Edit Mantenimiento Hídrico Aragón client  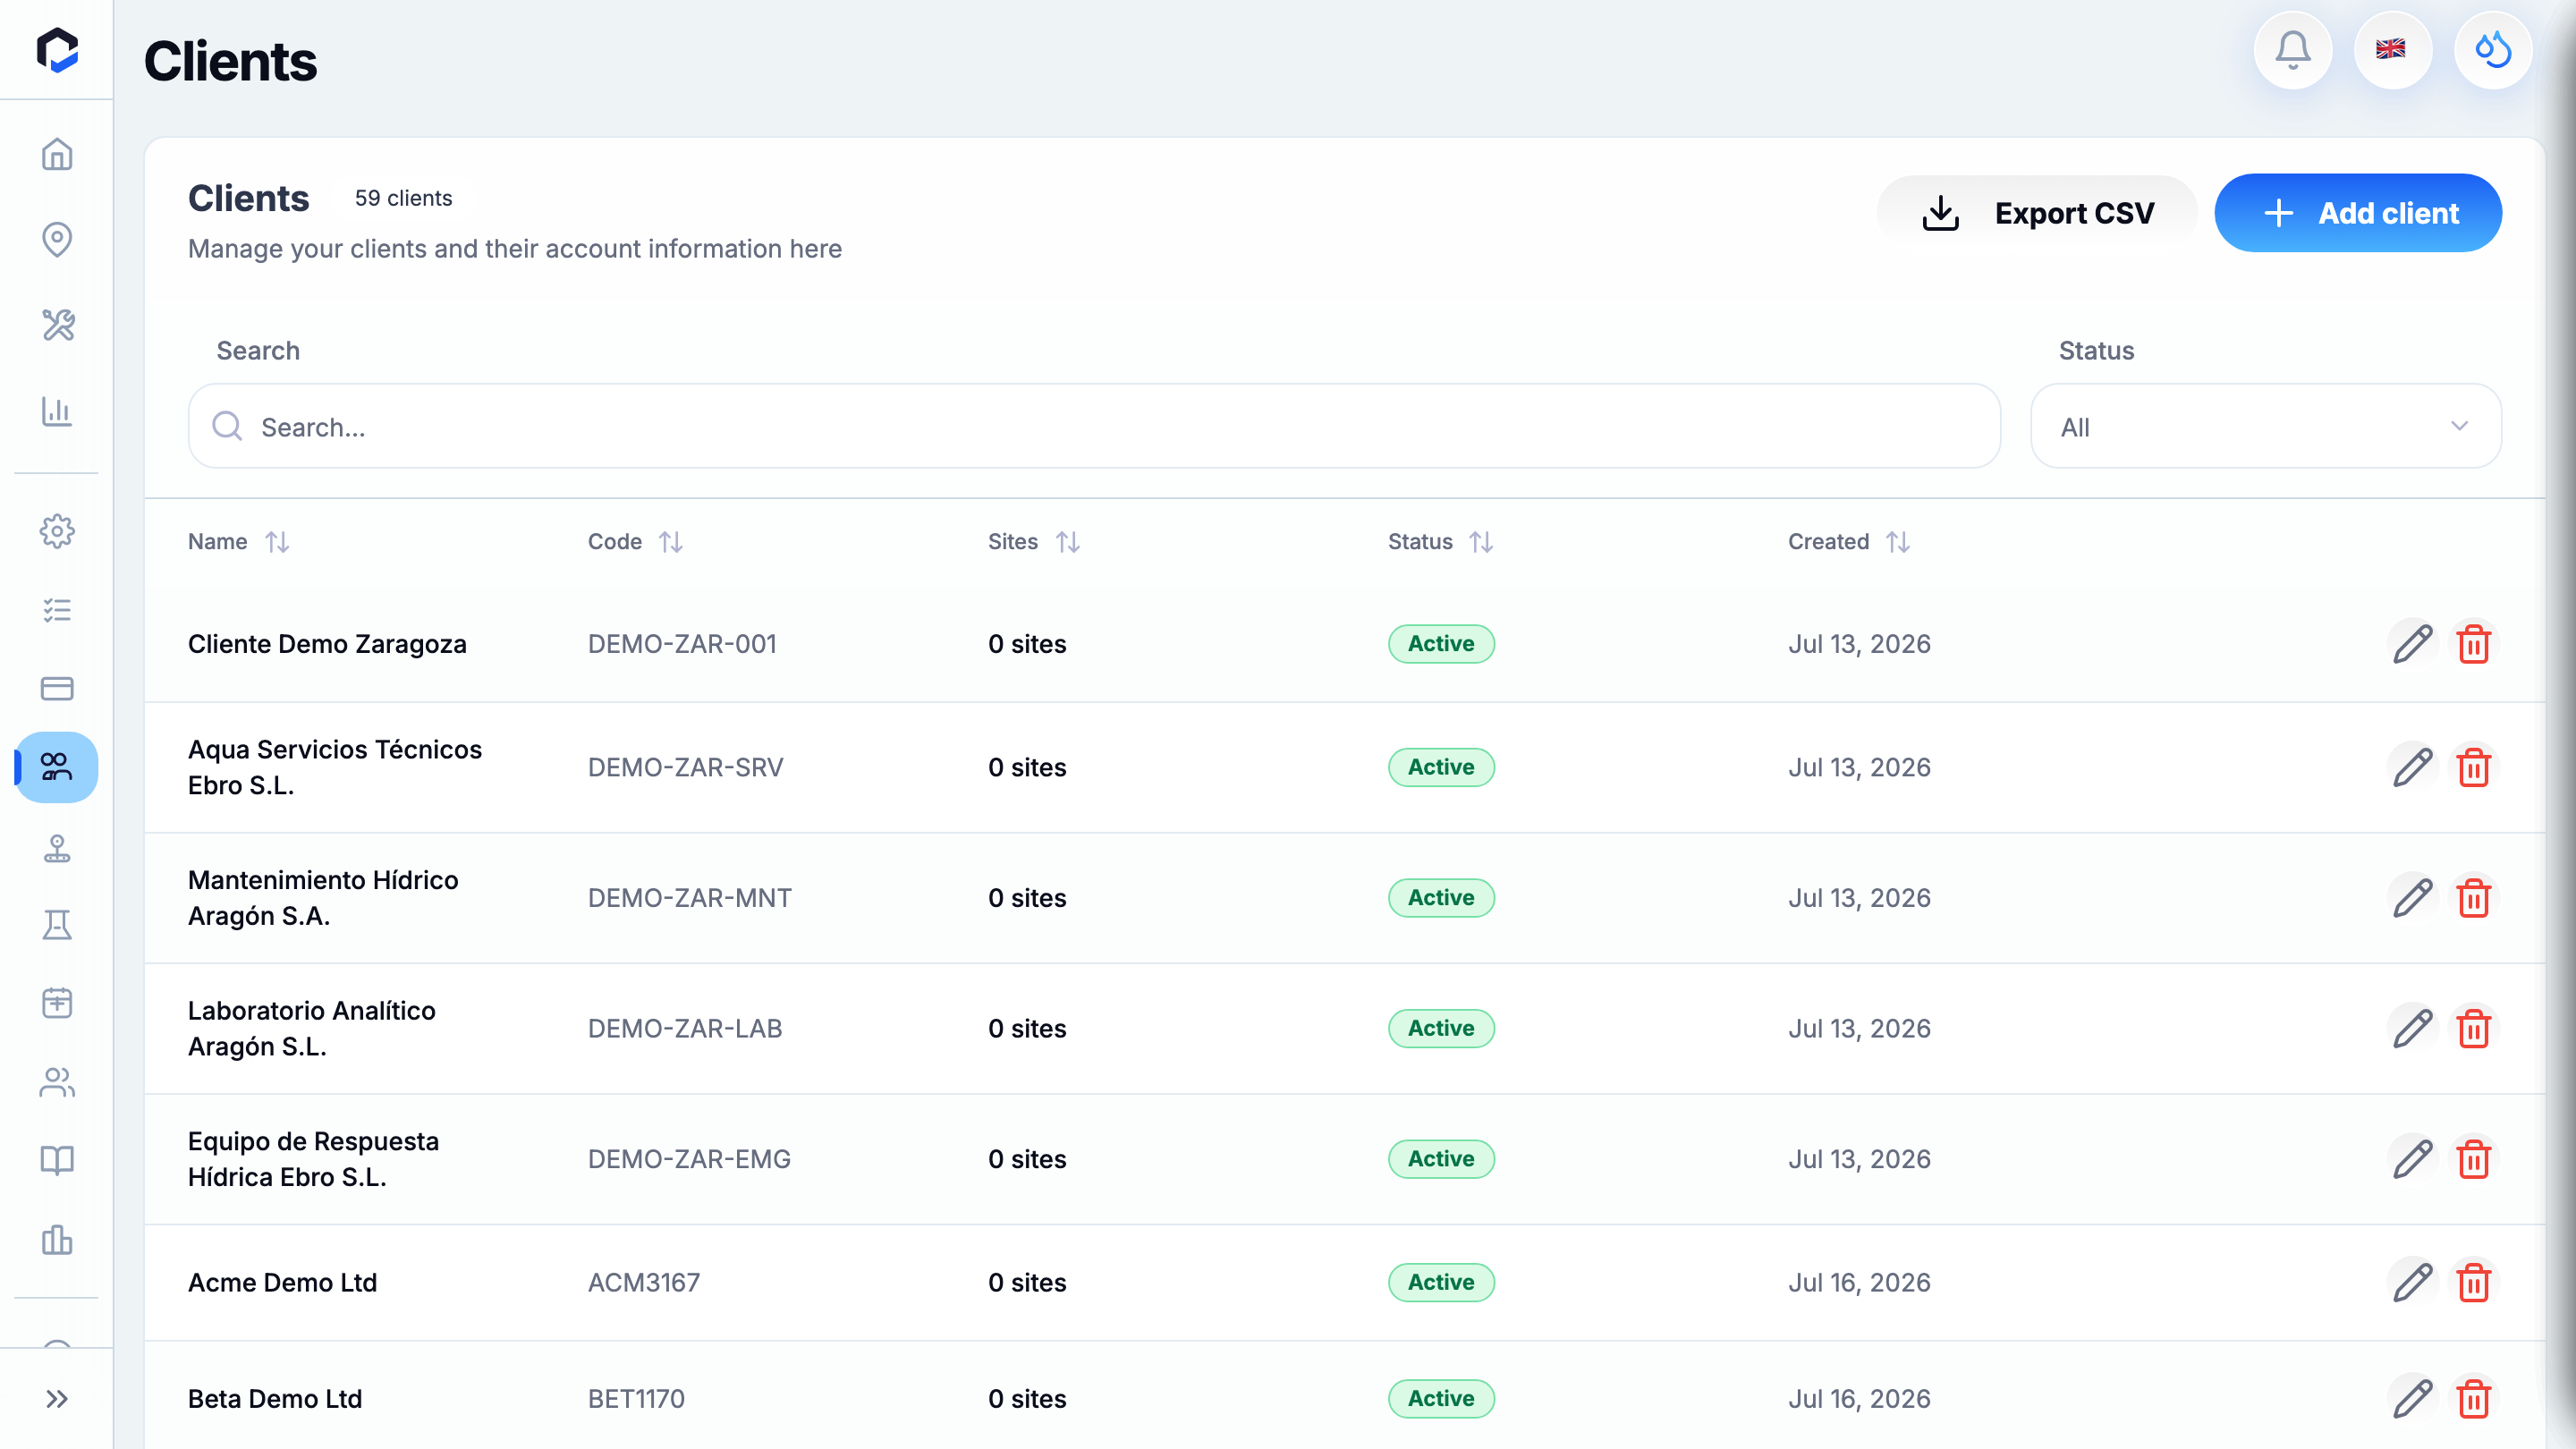click(x=2412, y=898)
